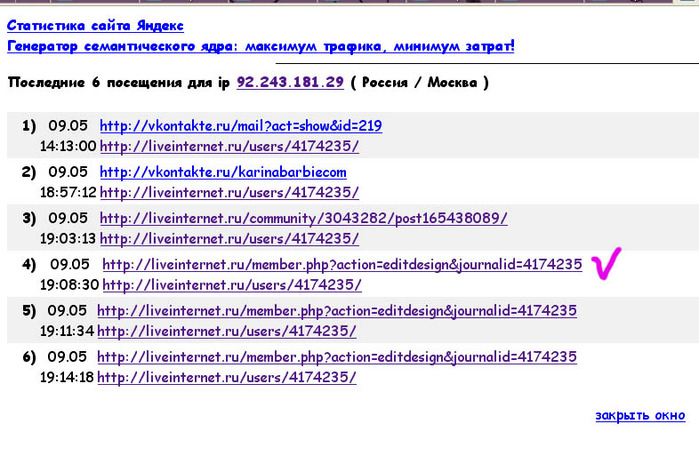Open the Генератор семантического ядра link

click(261, 46)
